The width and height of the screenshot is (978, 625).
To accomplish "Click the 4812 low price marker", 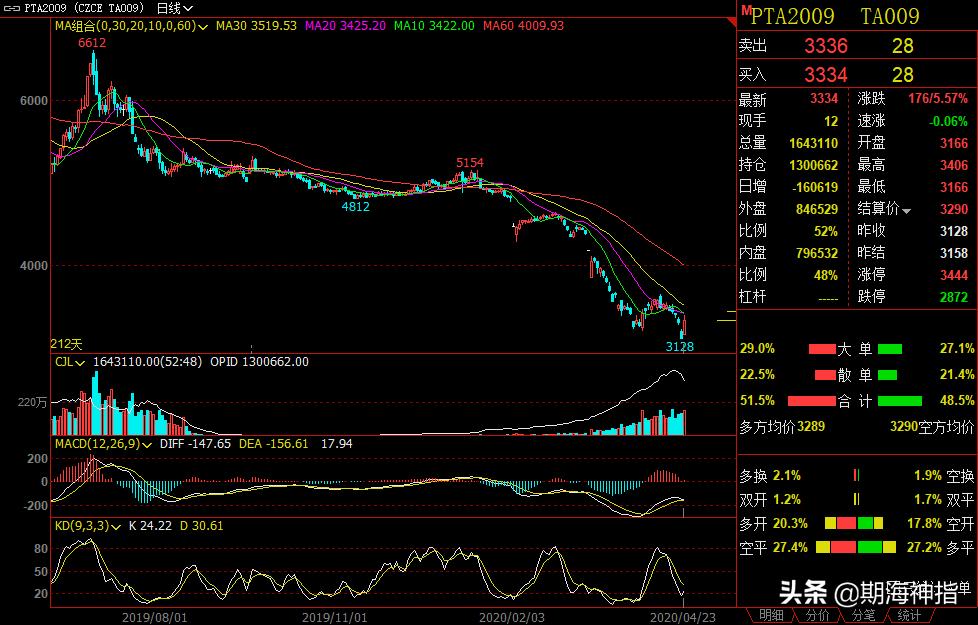I will [356, 206].
